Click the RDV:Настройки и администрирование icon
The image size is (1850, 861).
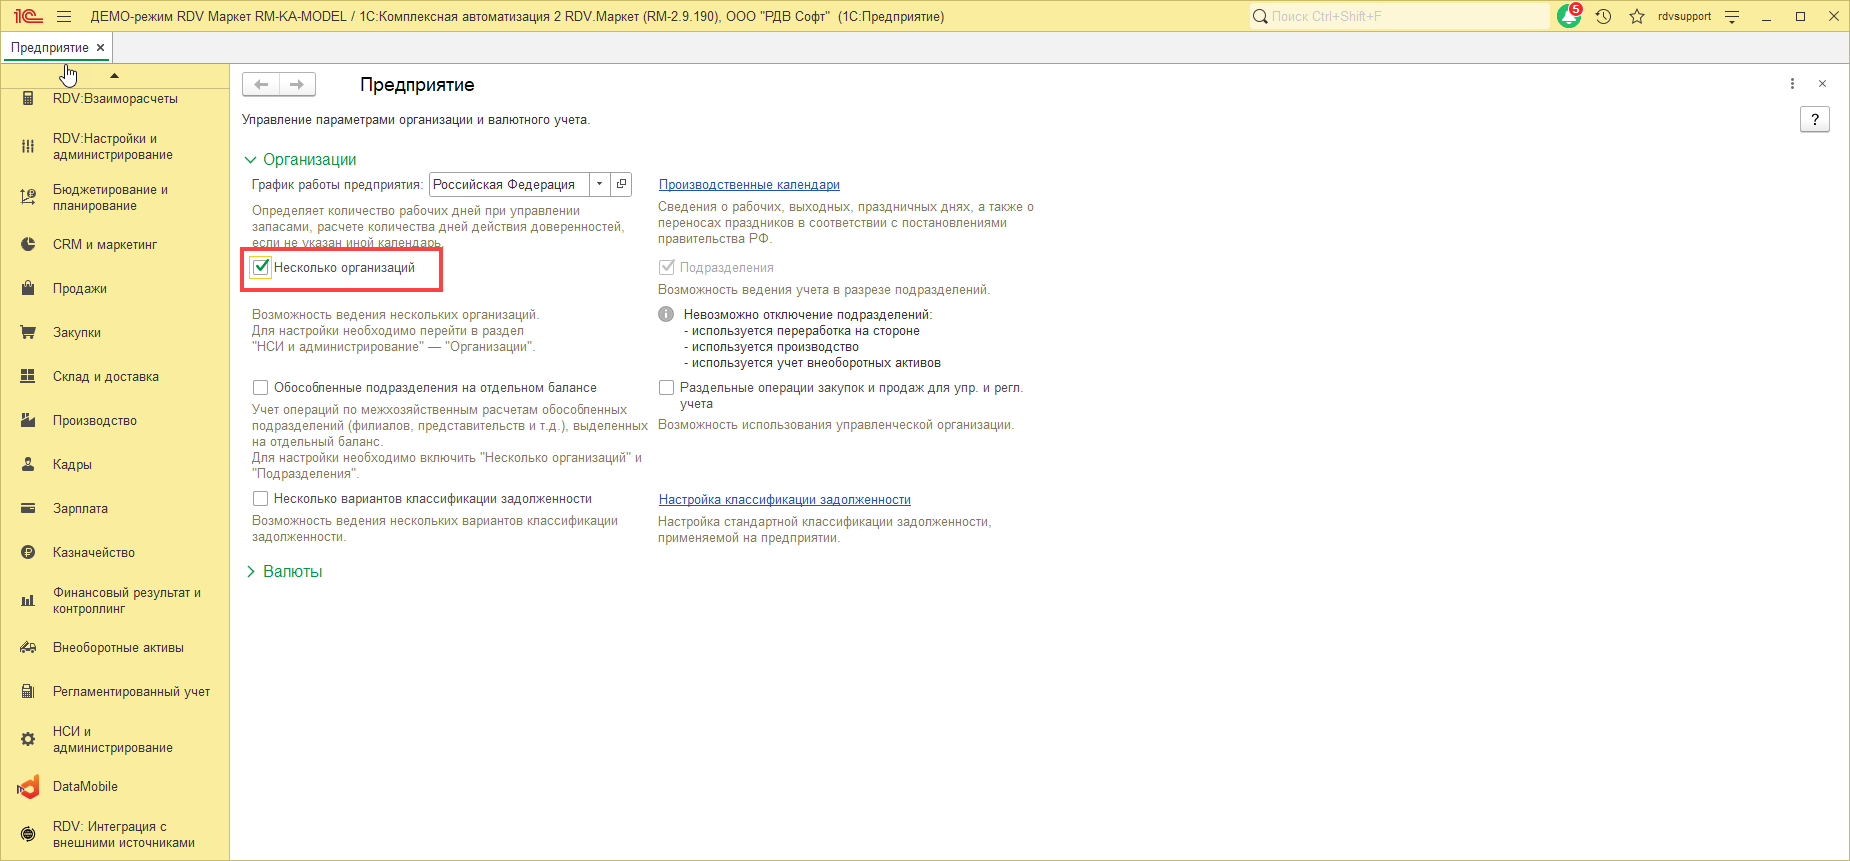28,147
